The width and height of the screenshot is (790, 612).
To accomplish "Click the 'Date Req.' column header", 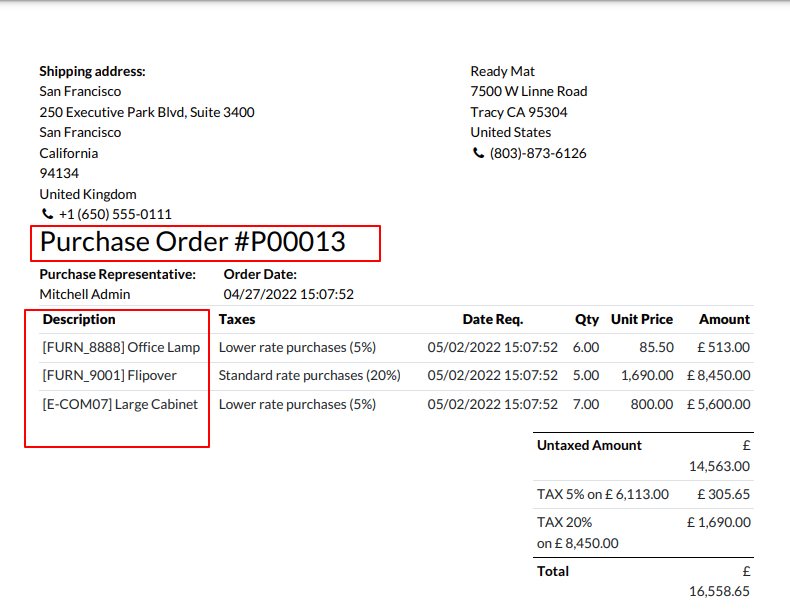I will point(493,319).
